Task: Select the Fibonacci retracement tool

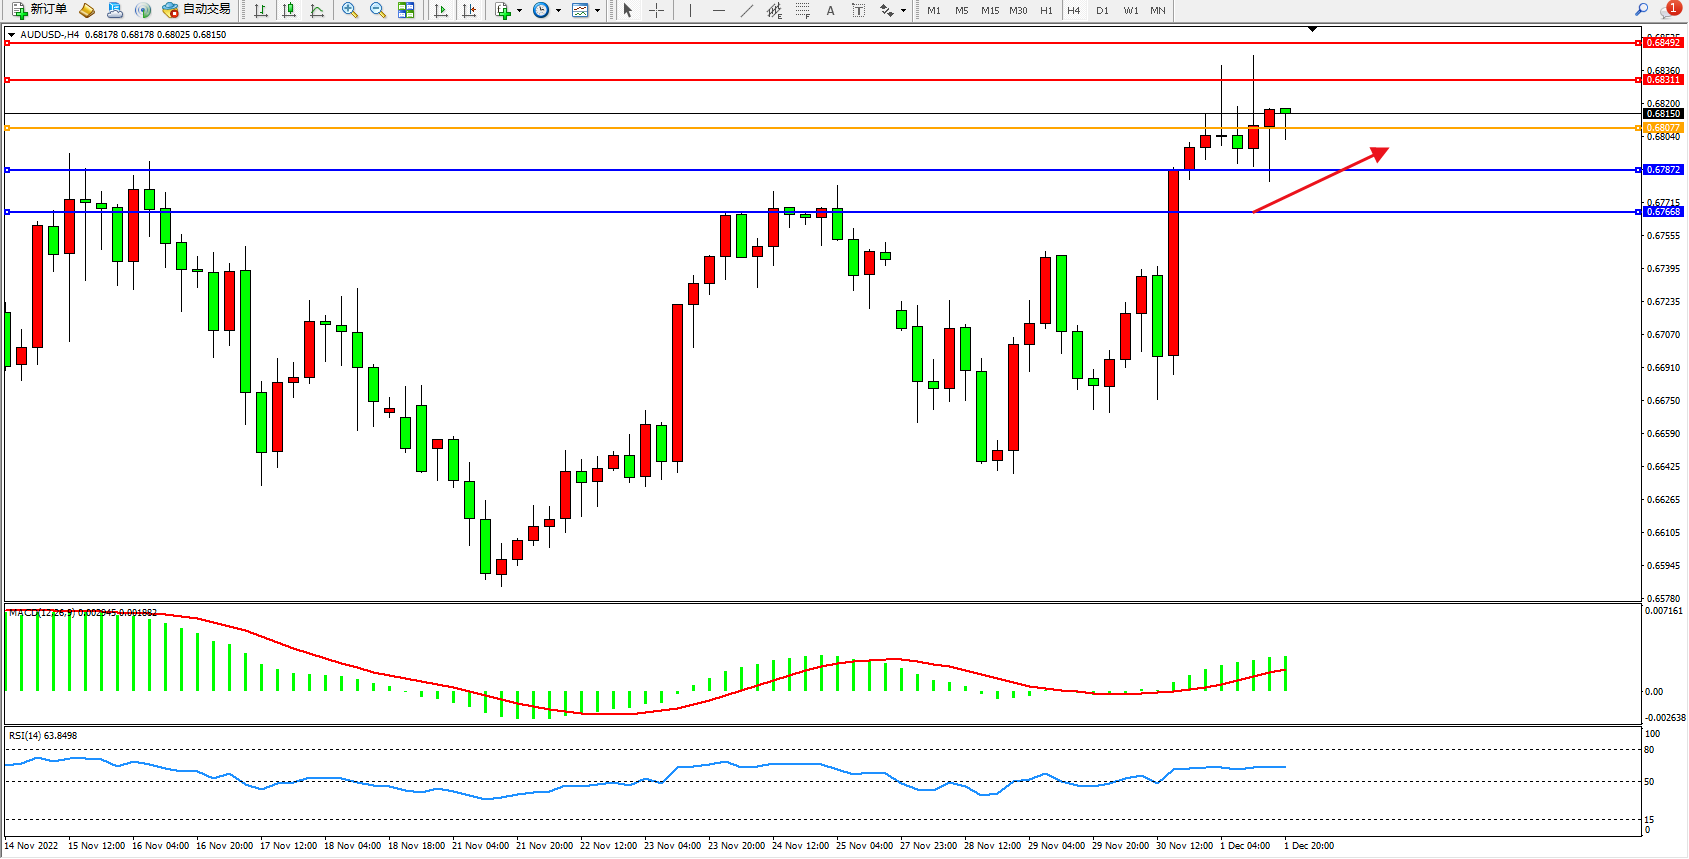Action: pyautogui.click(x=802, y=10)
